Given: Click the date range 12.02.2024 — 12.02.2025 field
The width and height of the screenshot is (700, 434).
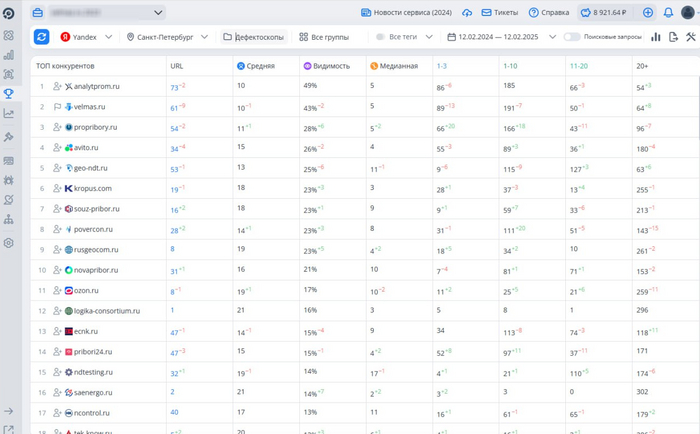Looking at the screenshot, I should point(497,37).
